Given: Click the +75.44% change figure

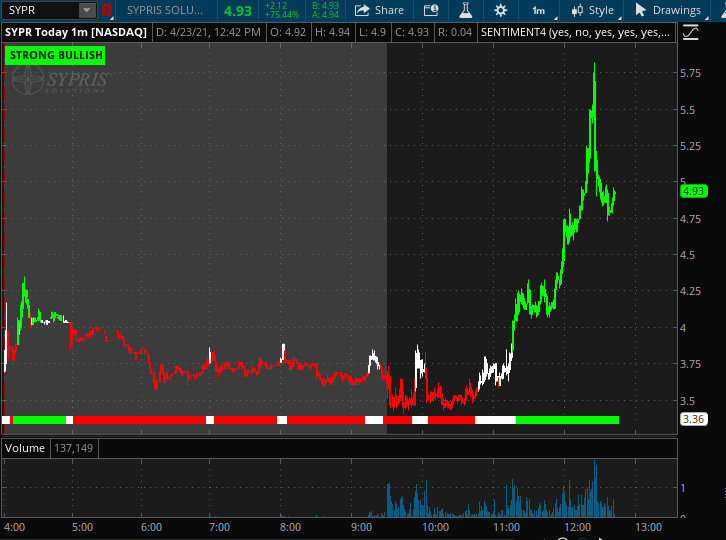Looking at the screenshot, I should click(282, 15).
